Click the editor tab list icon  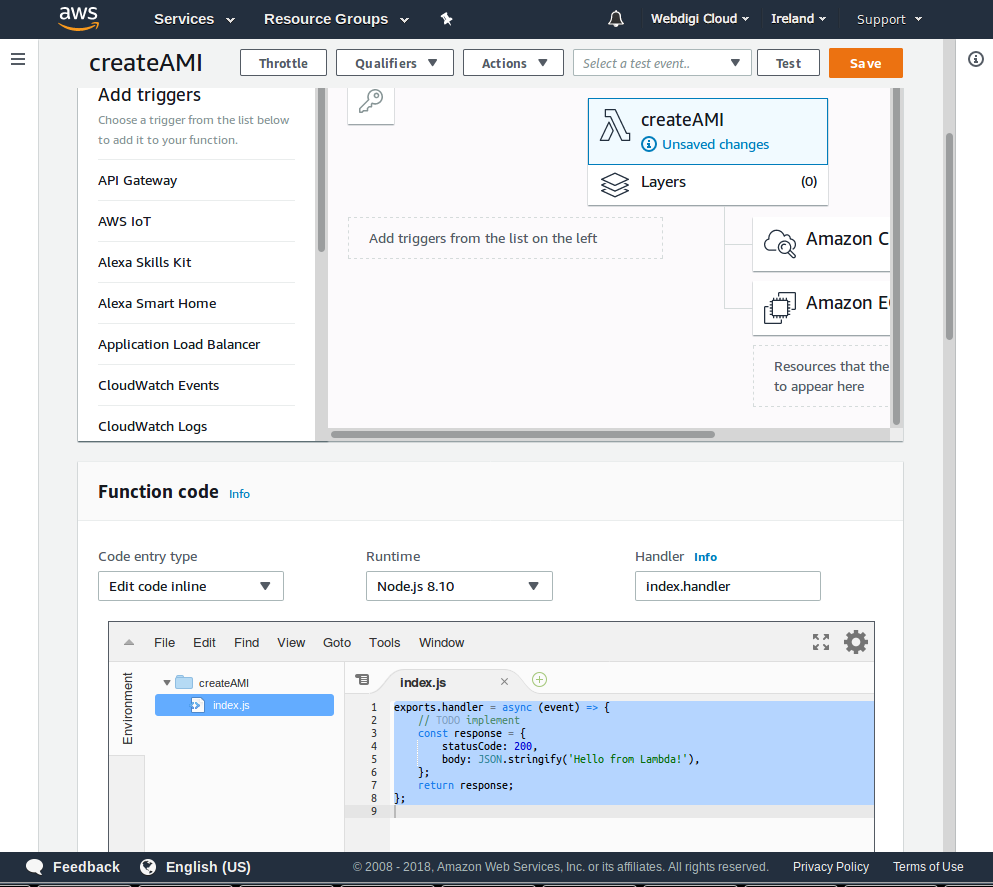[x=362, y=679]
